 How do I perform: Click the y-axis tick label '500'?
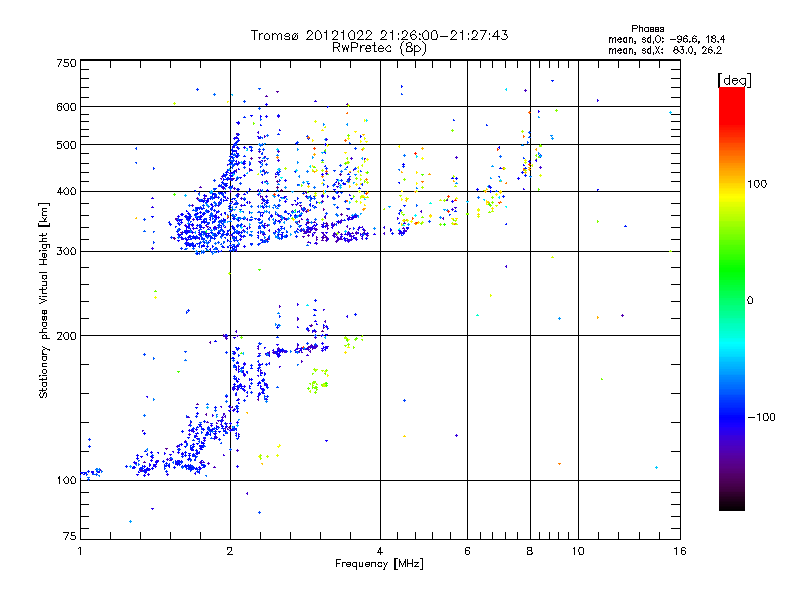click(x=66, y=145)
